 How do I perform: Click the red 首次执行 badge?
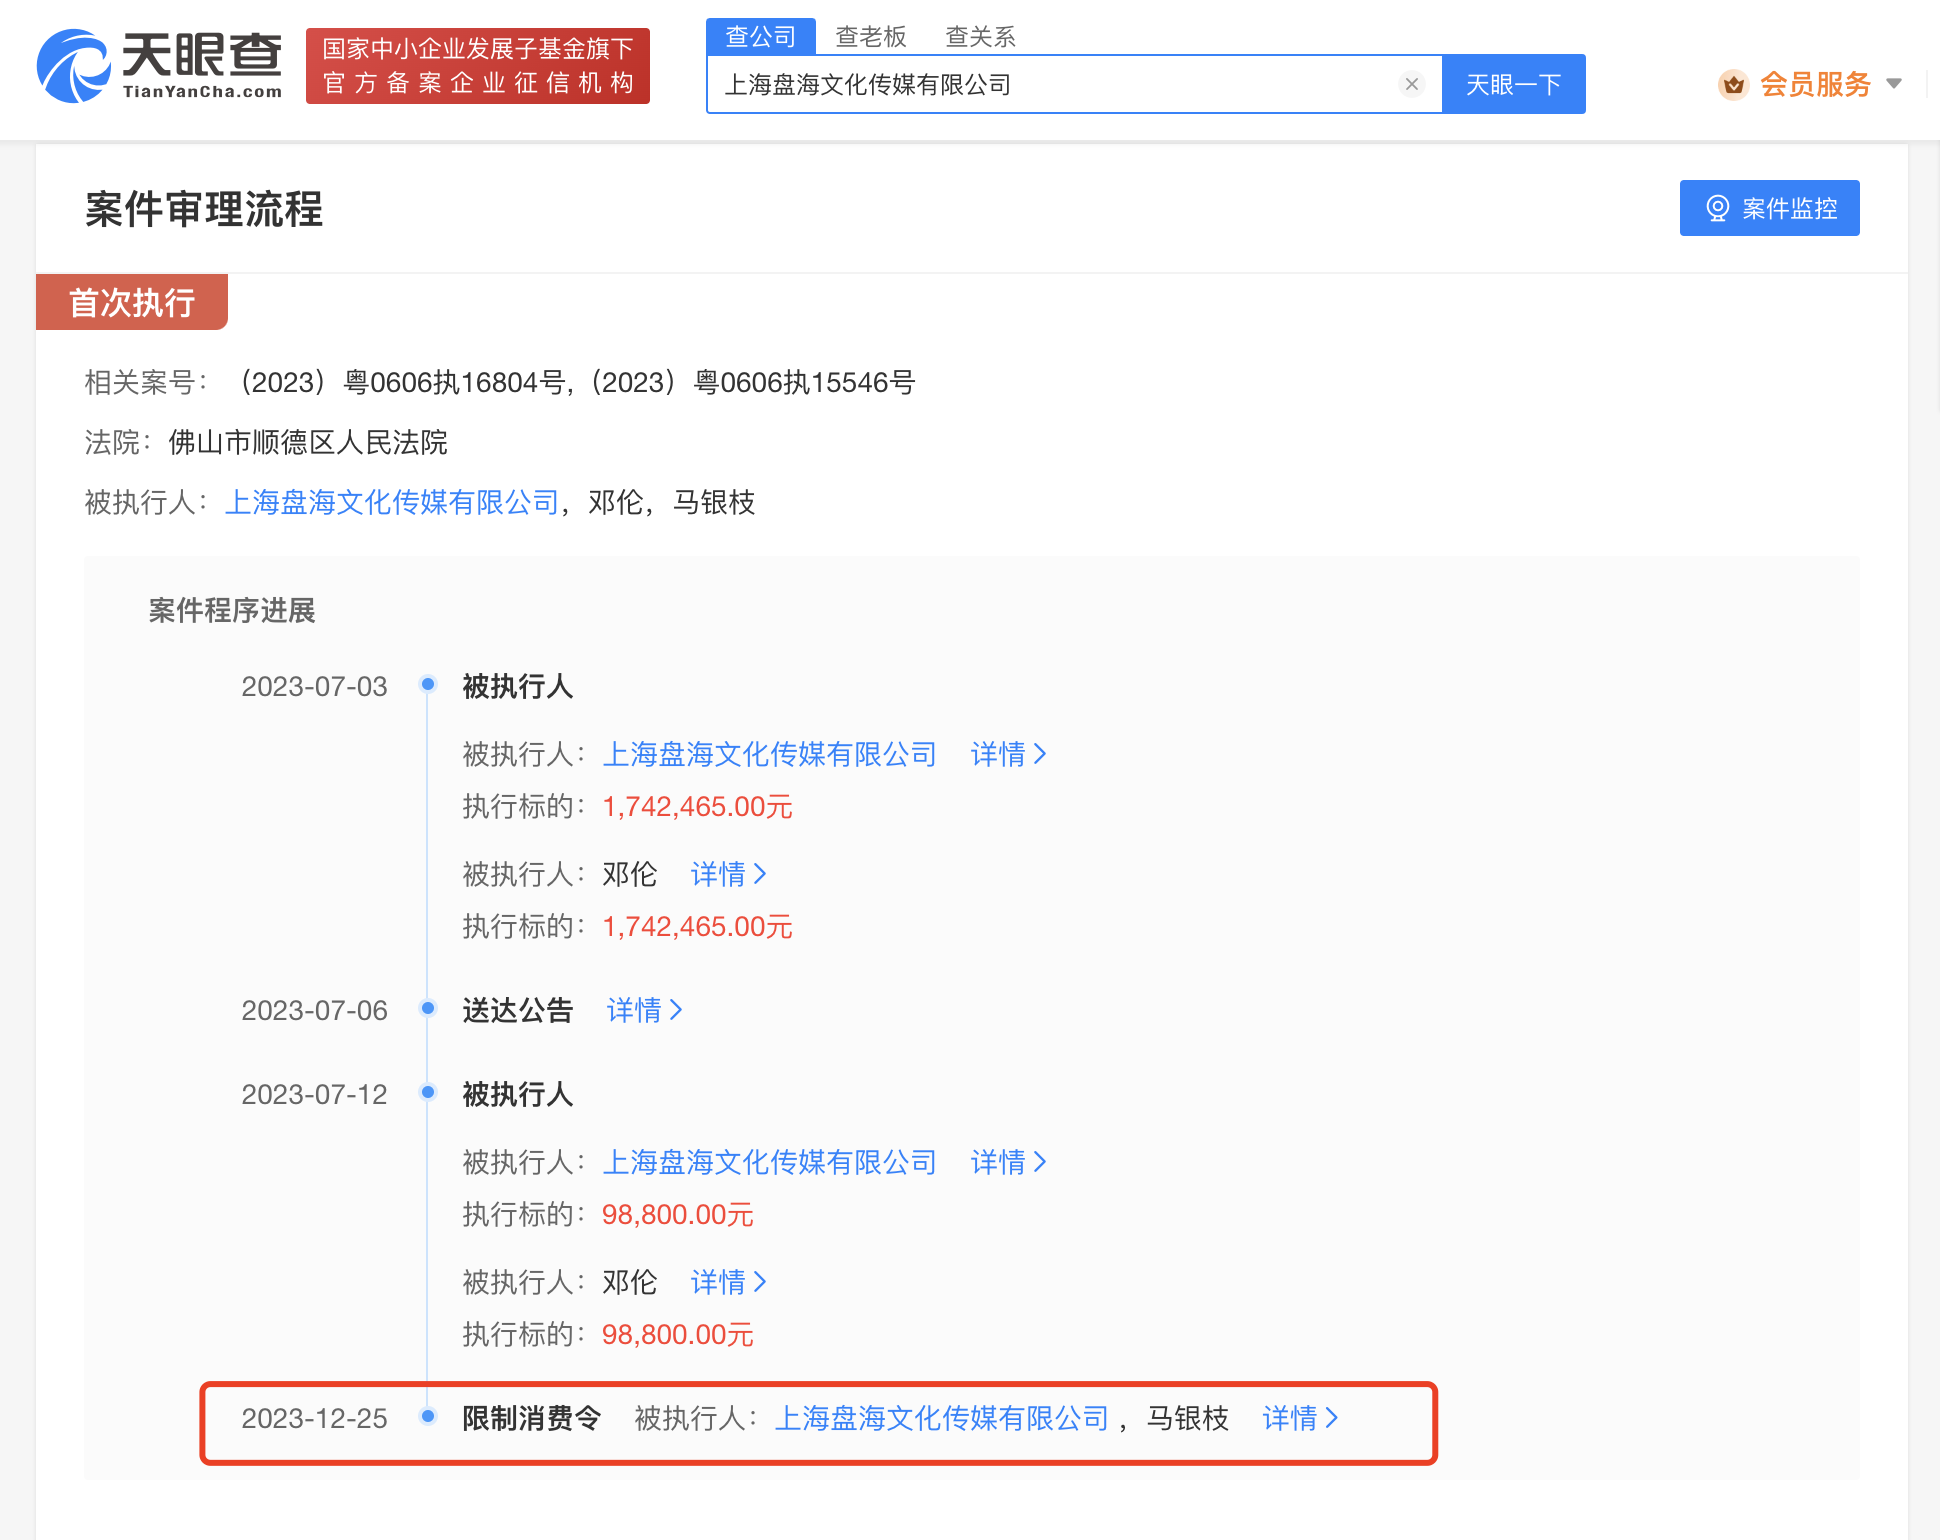click(131, 301)
